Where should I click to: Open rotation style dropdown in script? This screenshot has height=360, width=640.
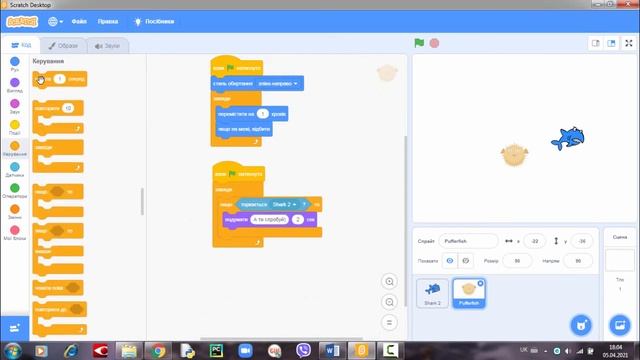pyautogui.click(x=278, y=84)
